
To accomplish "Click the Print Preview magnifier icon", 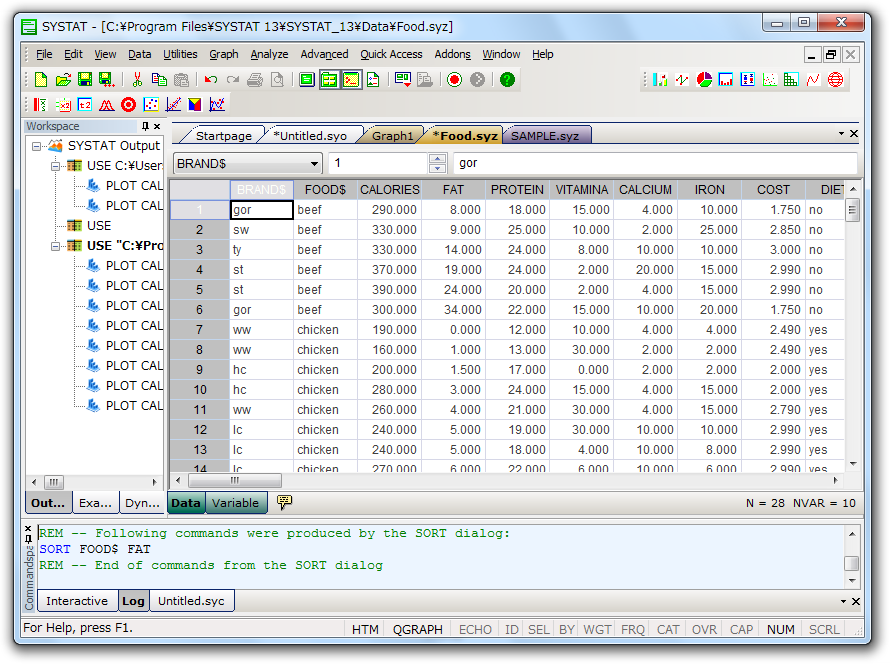I will coord(277,79).
